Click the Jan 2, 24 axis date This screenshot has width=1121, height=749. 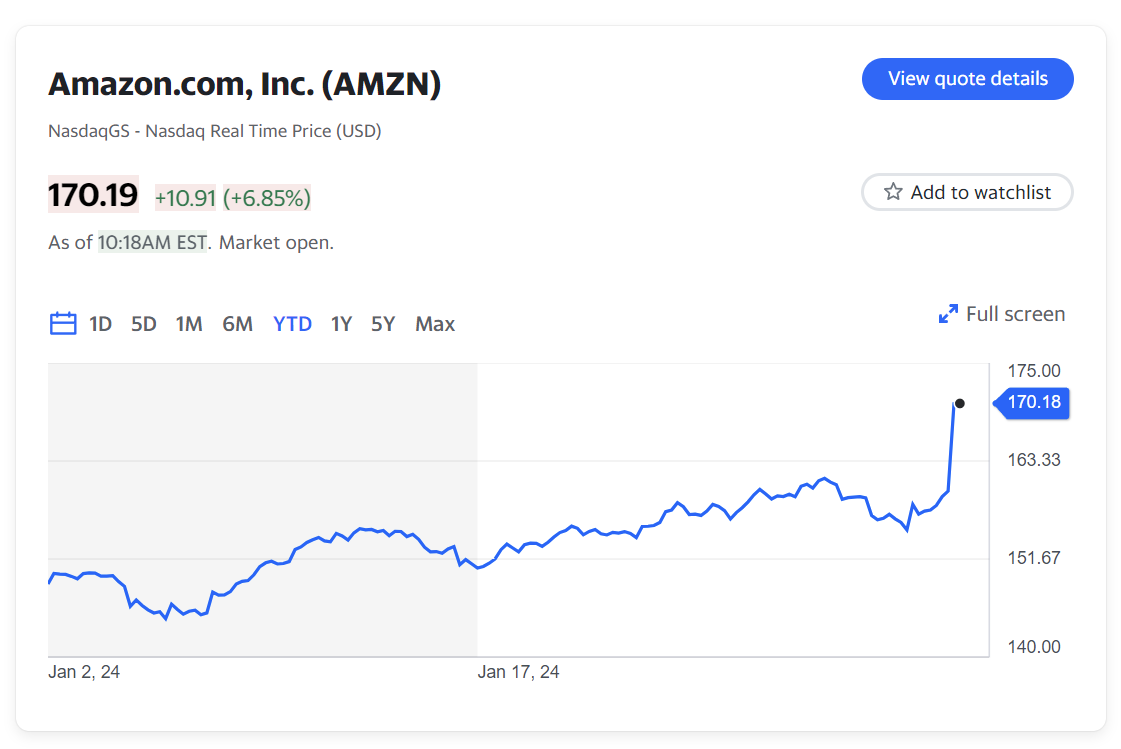coord(84,672)
